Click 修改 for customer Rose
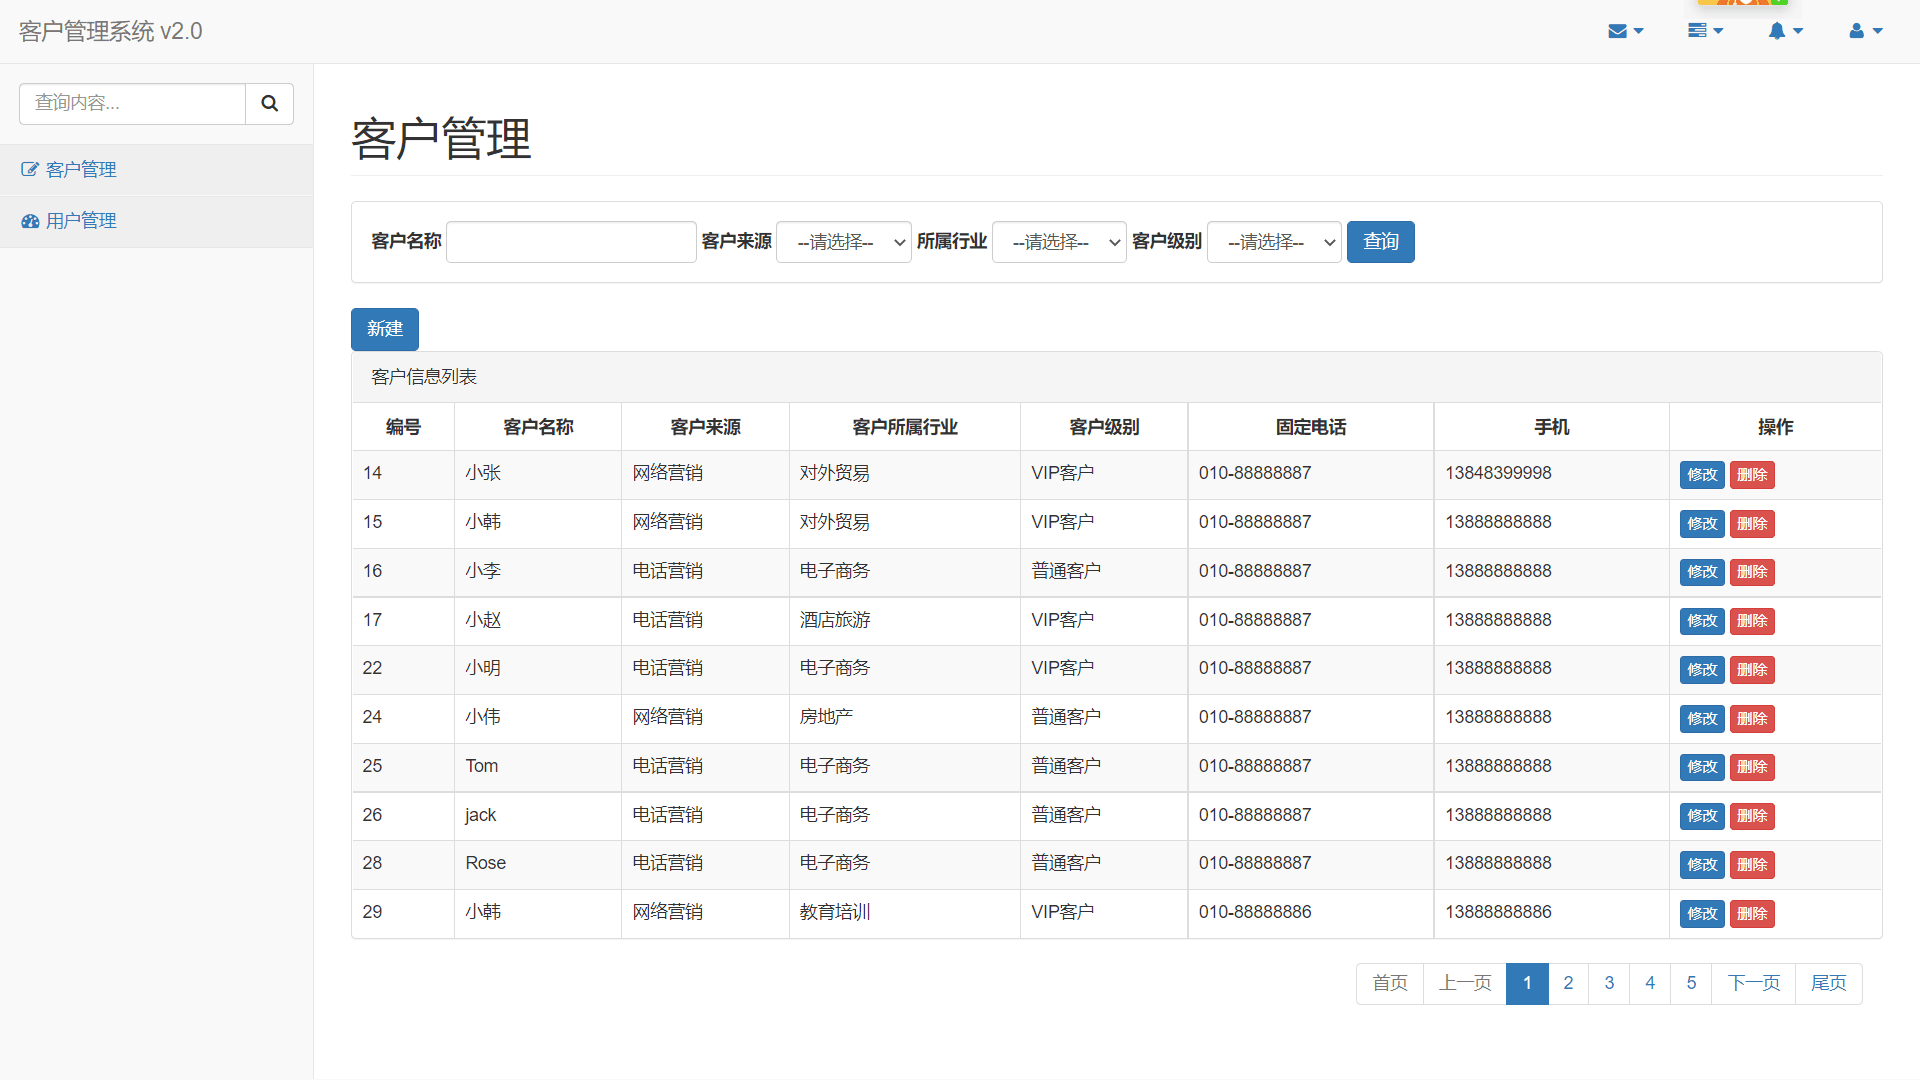This screenshot has height=1080, width=1920. coord(1701,865)
